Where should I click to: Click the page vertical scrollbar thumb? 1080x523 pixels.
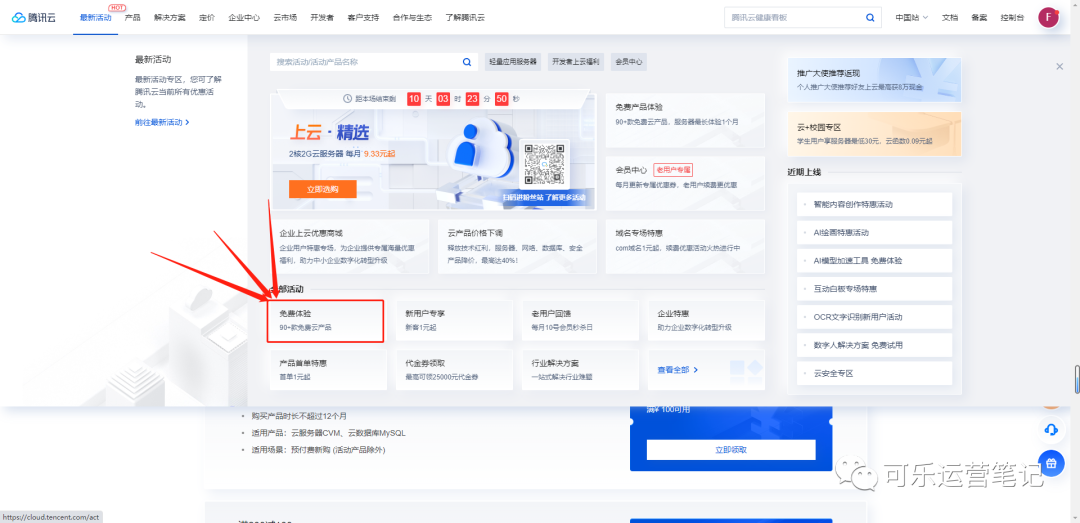(x=1076, y=379)
